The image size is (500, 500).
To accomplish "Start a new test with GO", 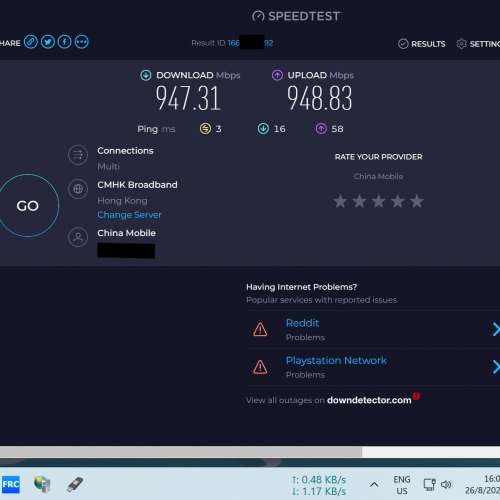I will pyautogui.click(x=28, y=205).
